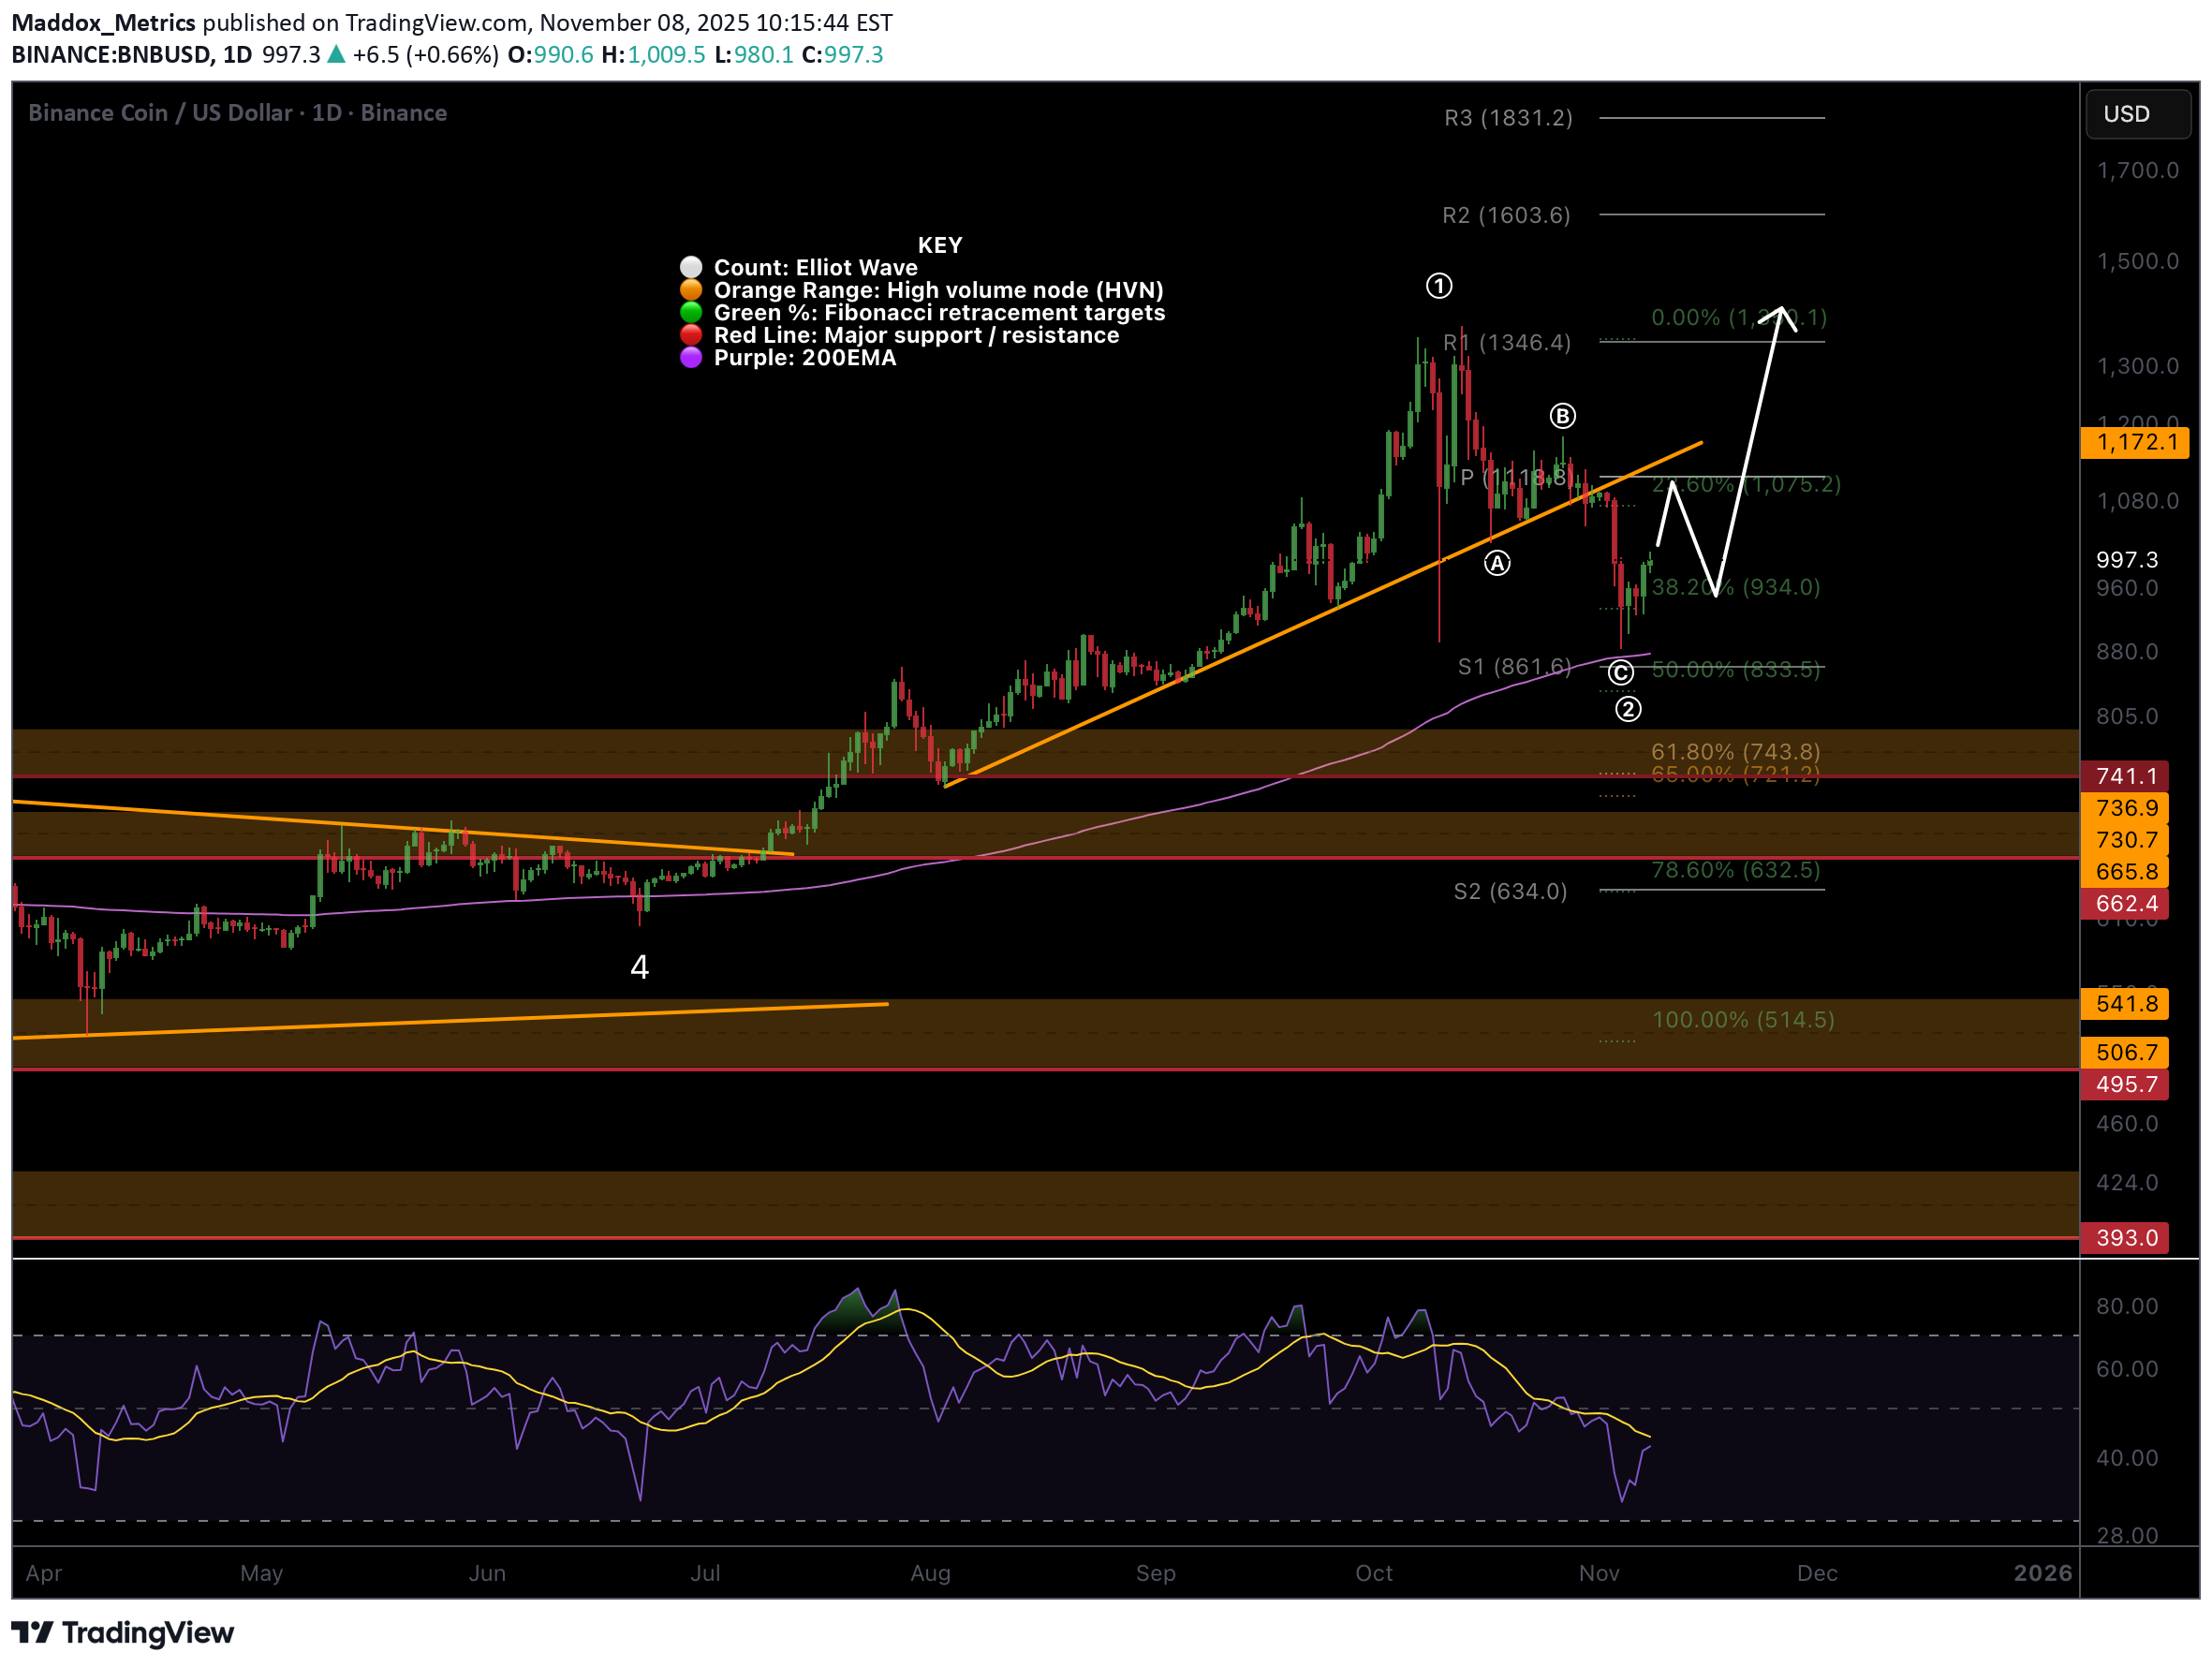2212x1667 pixels.
Task: Click the purple 200EMA legend dot
Action: click(x=690, y=358)
